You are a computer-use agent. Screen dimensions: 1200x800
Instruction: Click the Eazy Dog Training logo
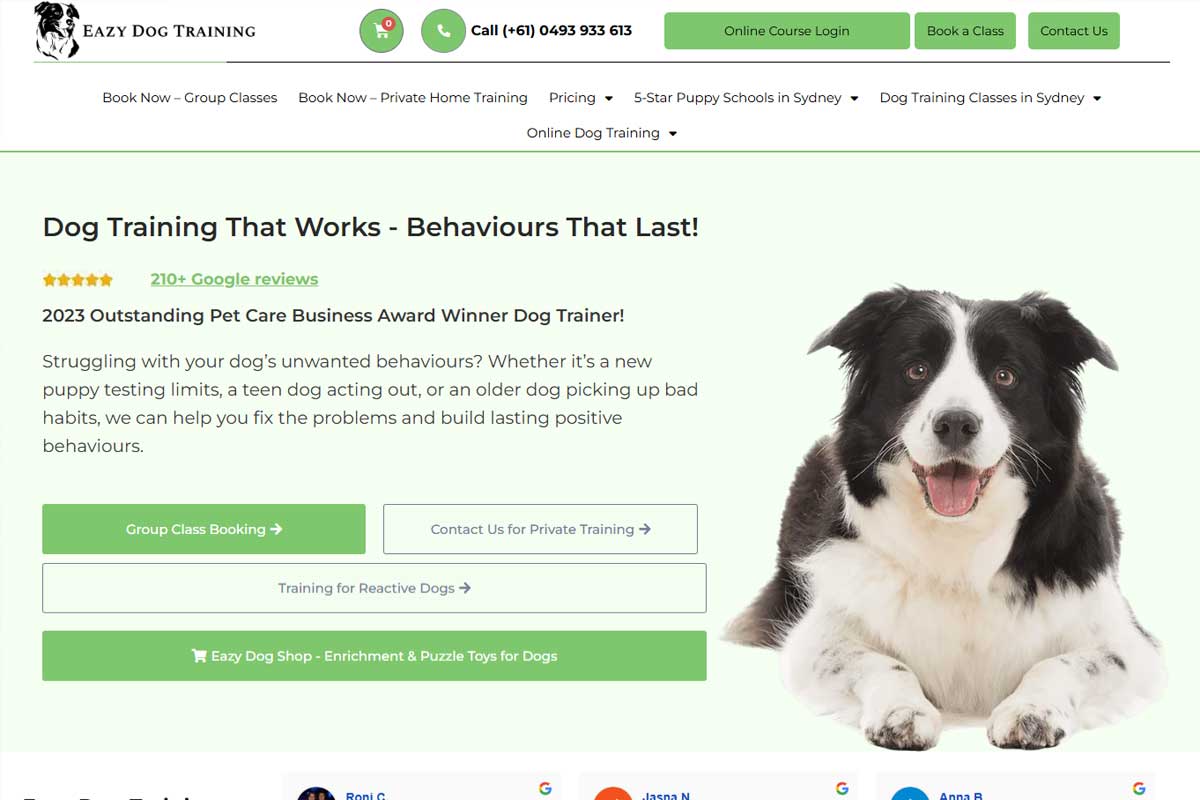(145, 31)
